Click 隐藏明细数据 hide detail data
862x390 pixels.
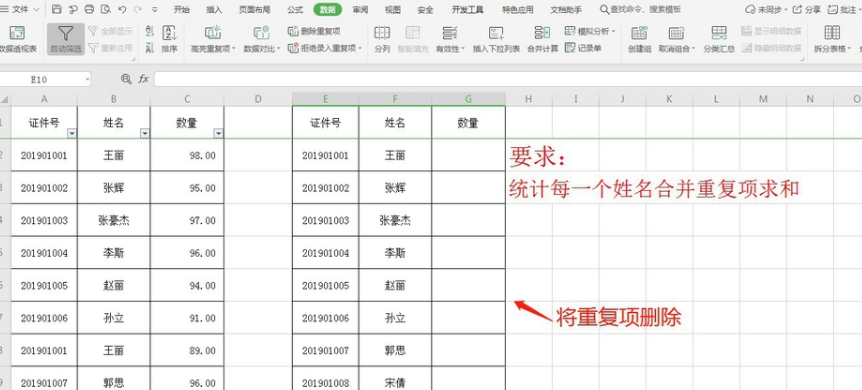[771, 48]
